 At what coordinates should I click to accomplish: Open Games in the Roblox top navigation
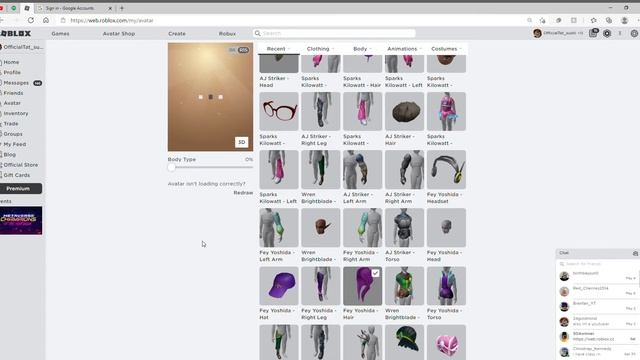60,33
